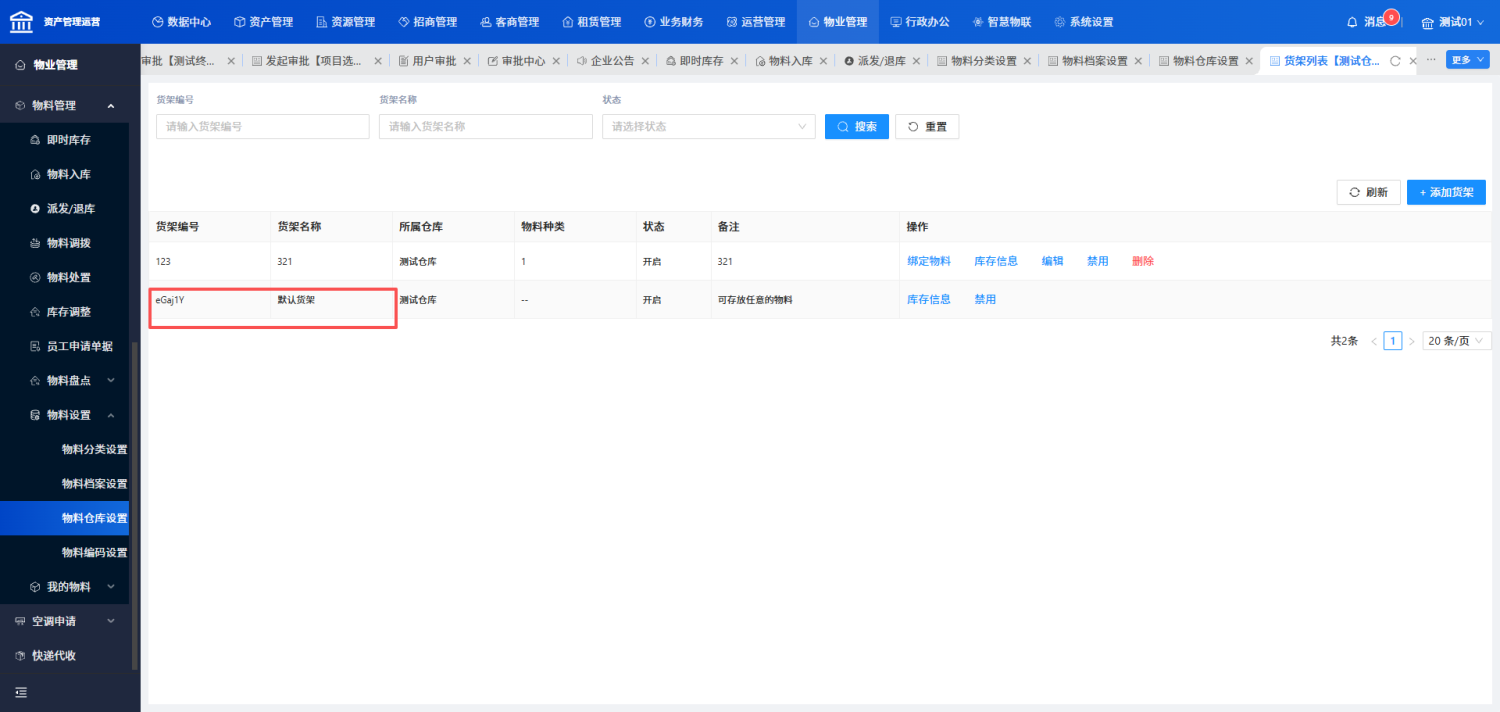Open the 更多 tabs dropdown
1500x712 pixels.
pyautogui.click(x=1467, y=60)
